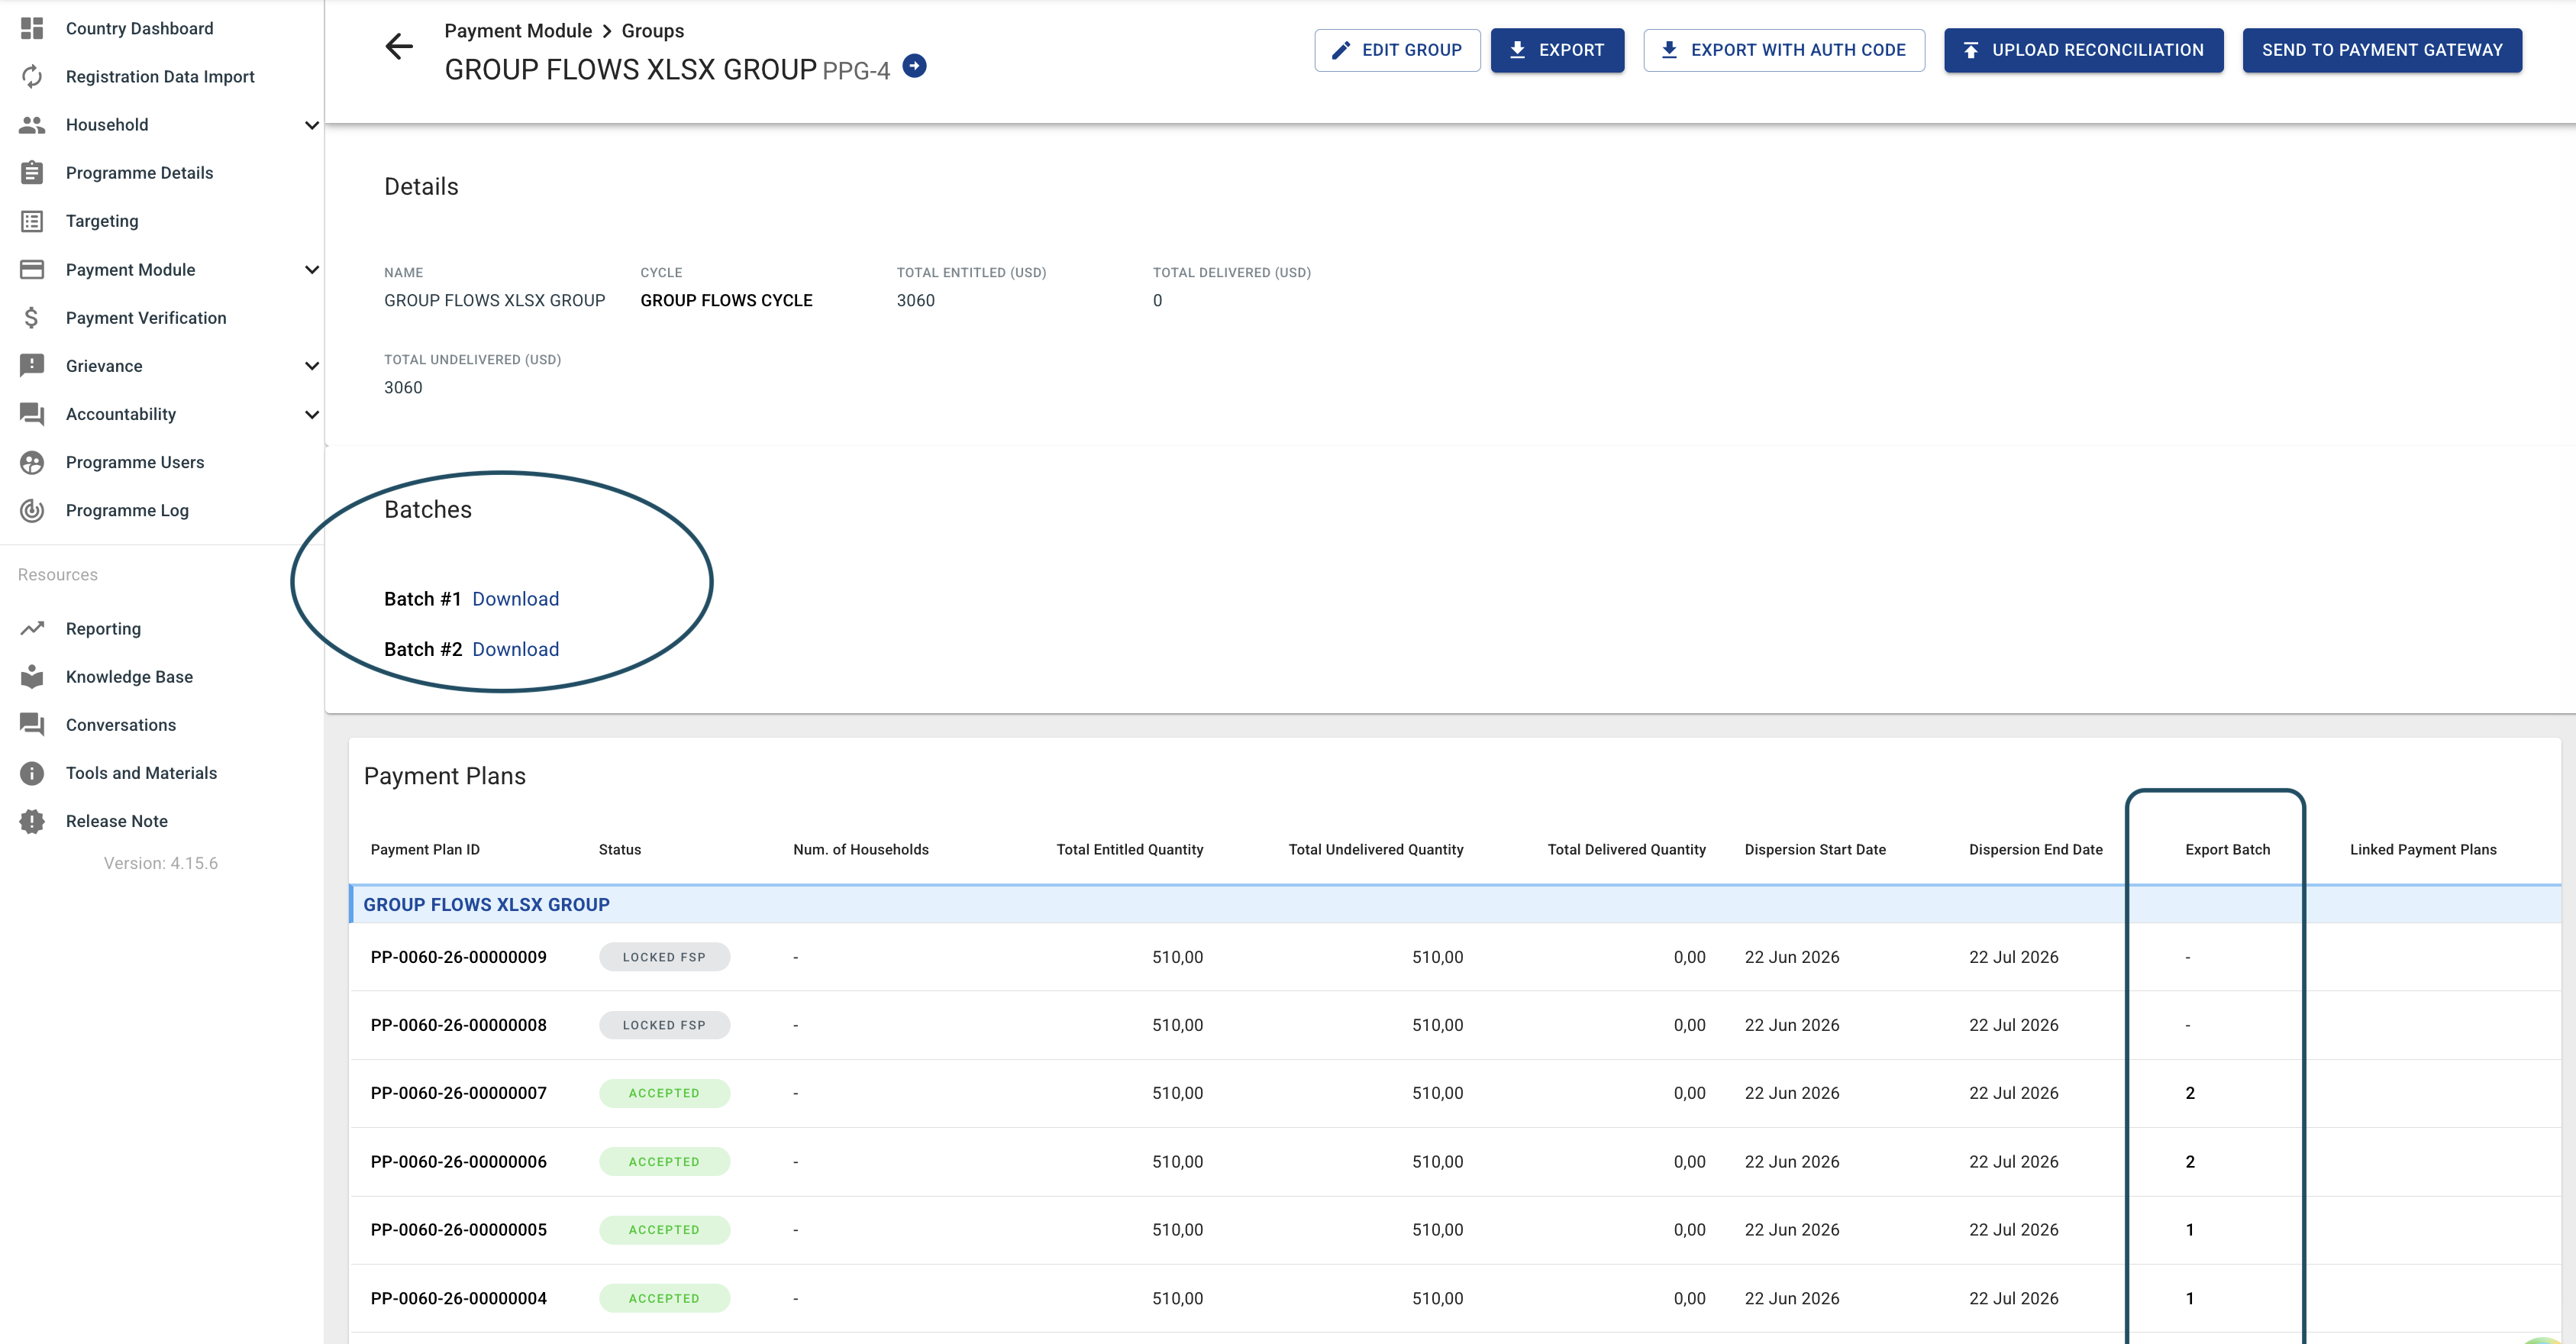Click the Knowledge Base icon

32,676
